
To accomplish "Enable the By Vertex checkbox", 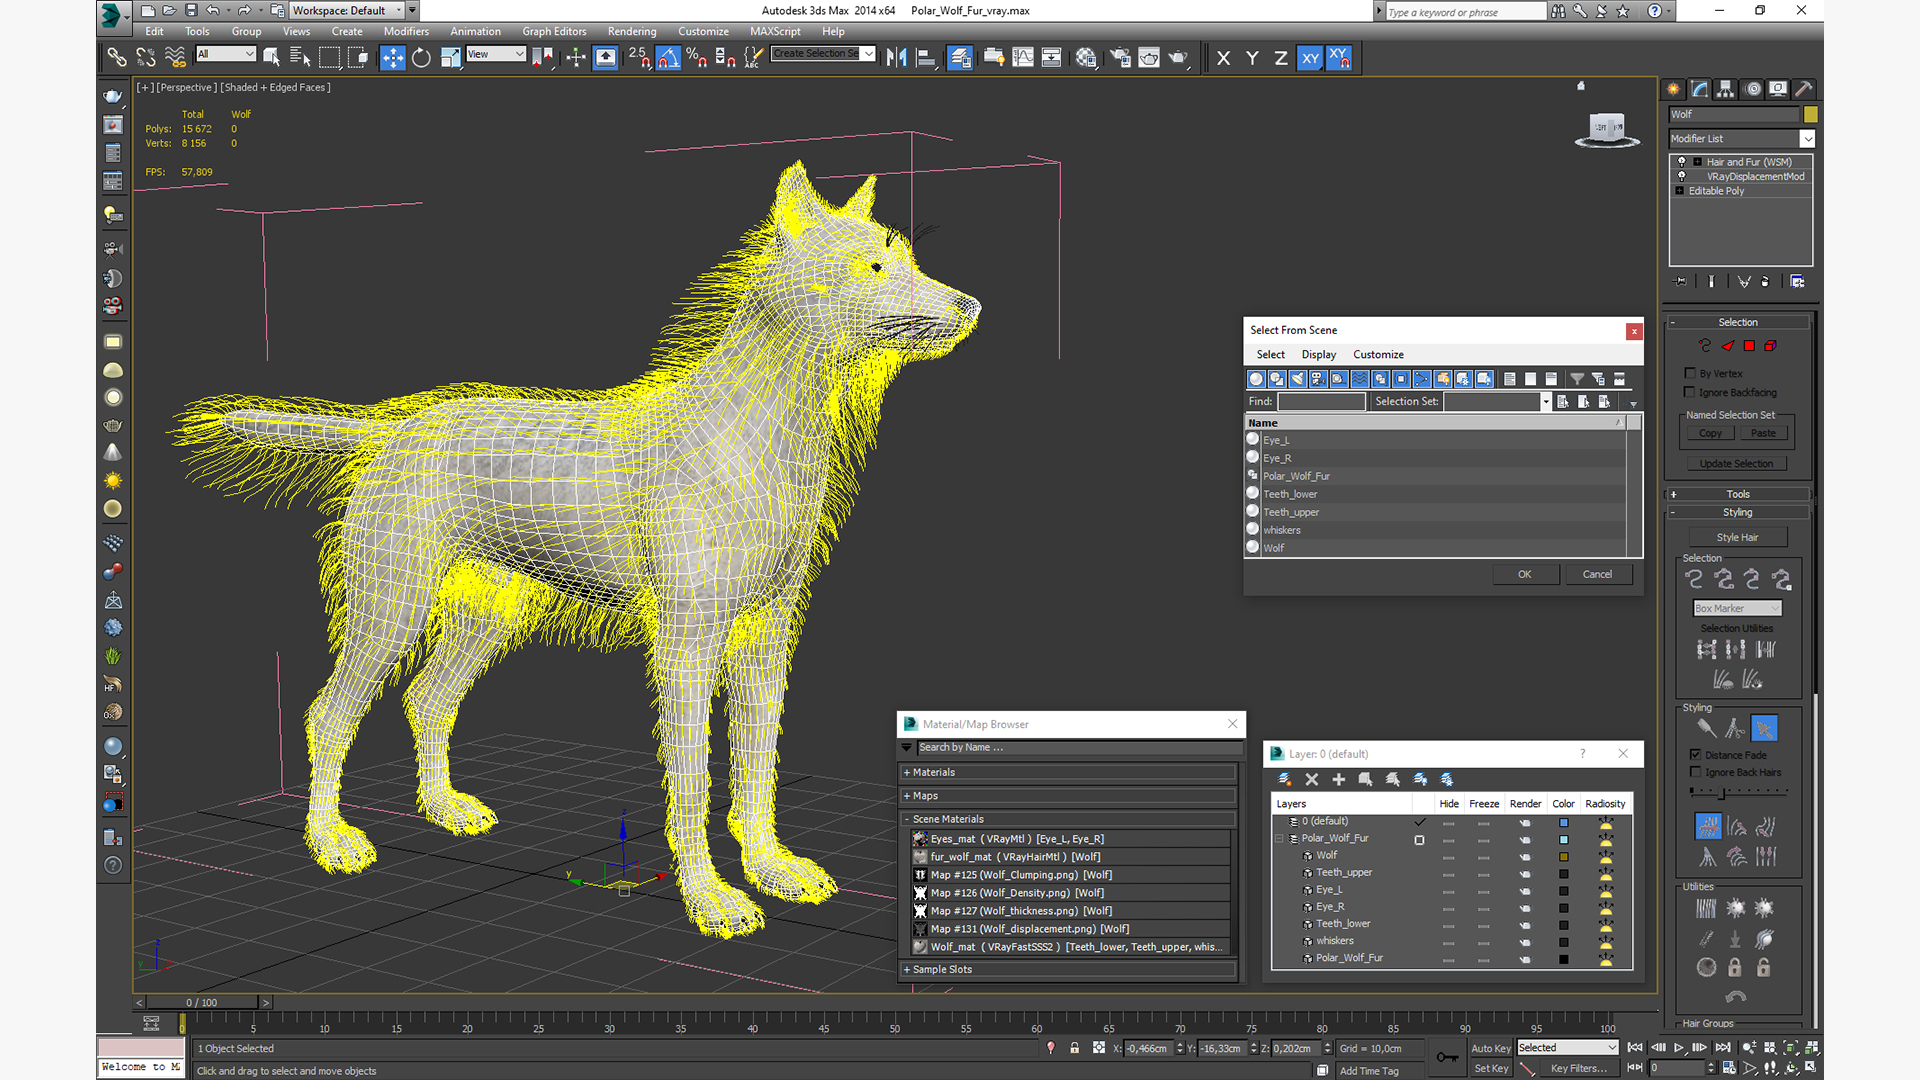I will tap(1690, 373).
